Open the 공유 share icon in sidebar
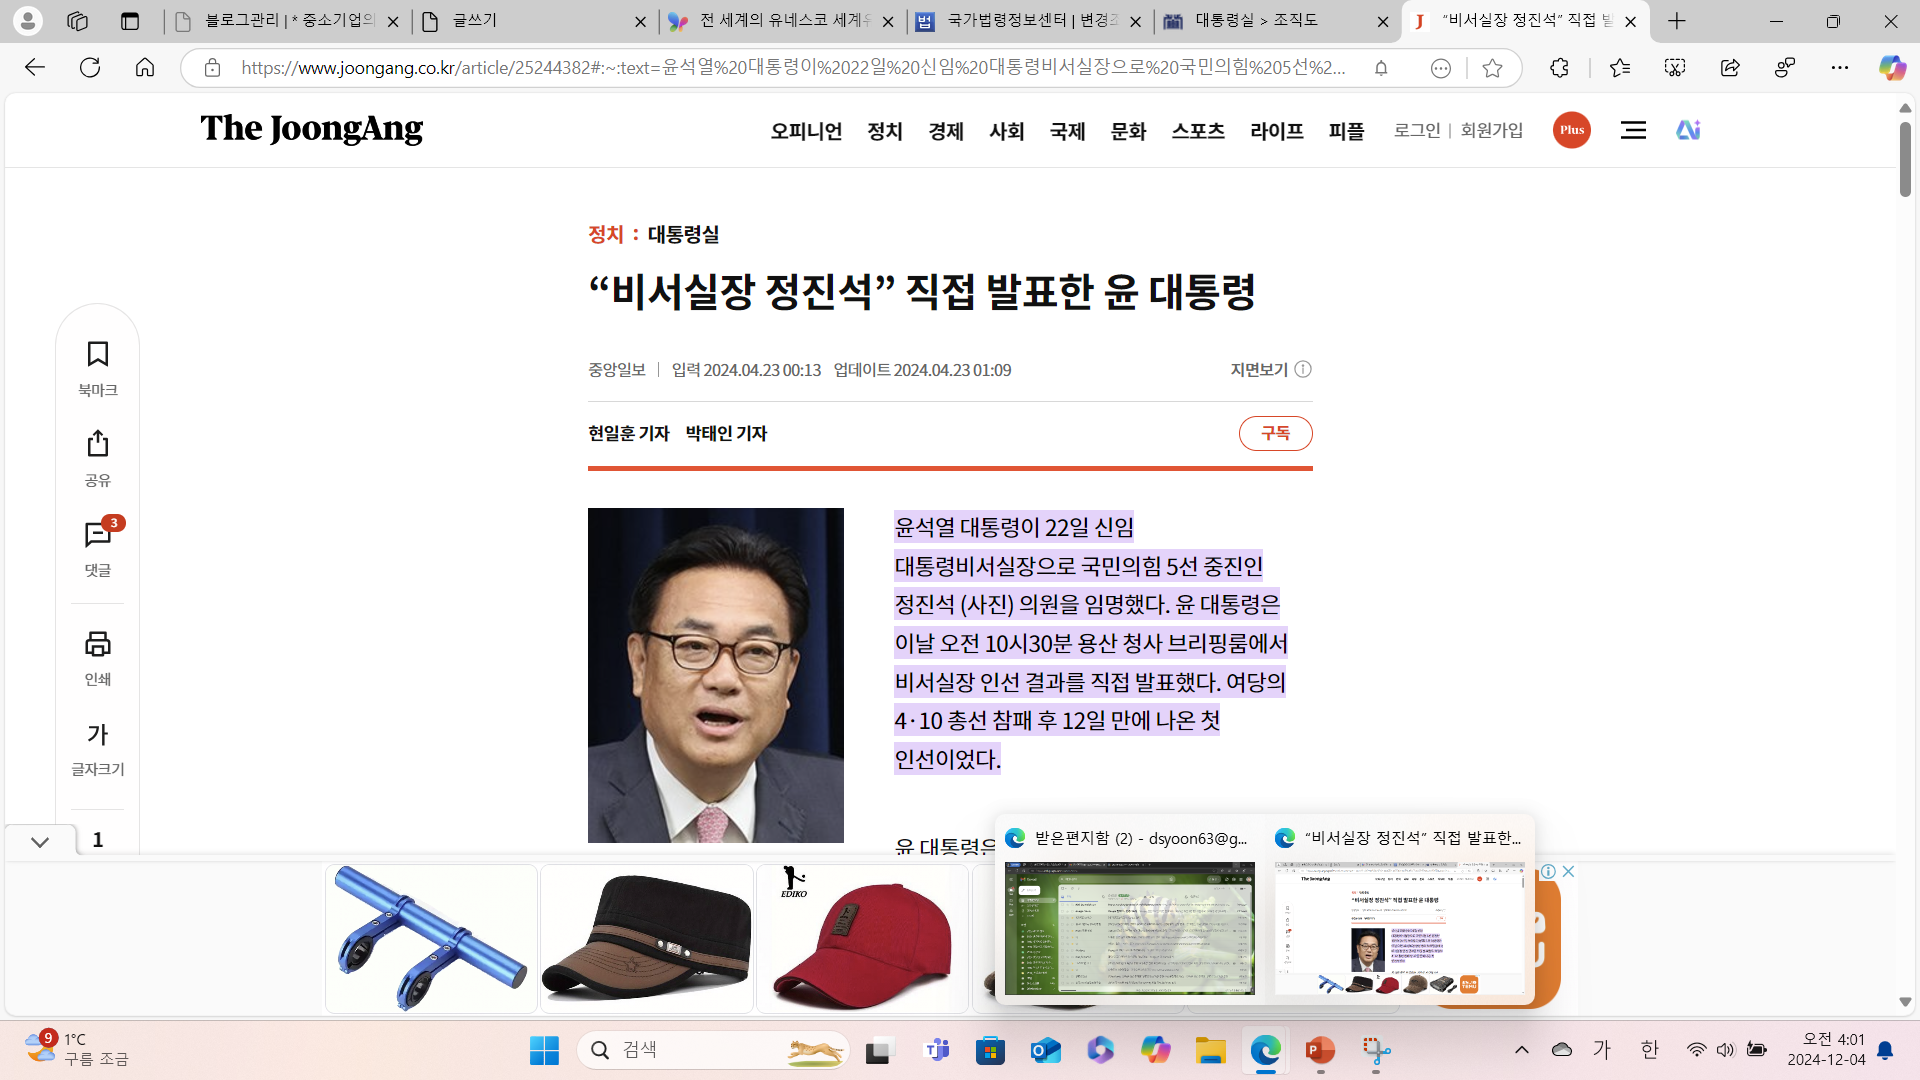This screenshot has width=1920, height=1080. tap(97, 444)
